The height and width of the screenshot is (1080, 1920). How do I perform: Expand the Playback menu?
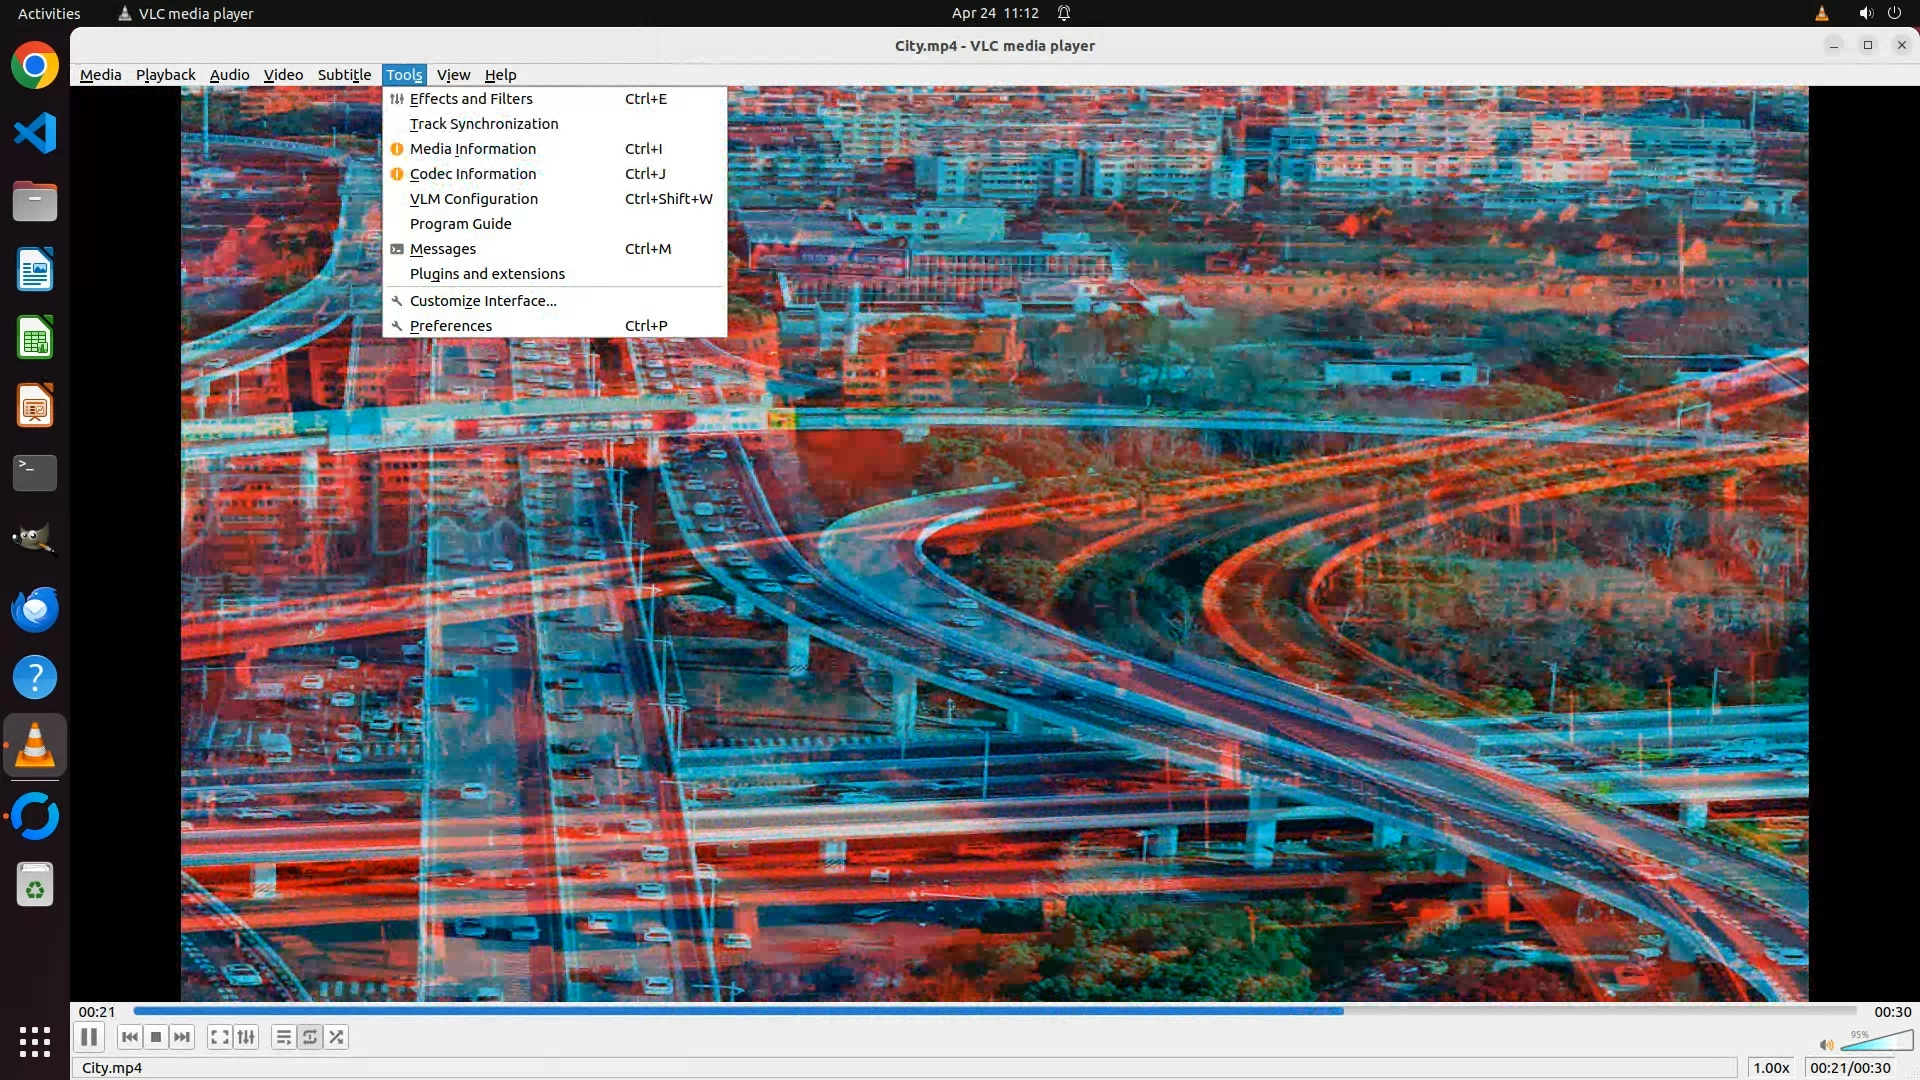[x=165, y=75]
